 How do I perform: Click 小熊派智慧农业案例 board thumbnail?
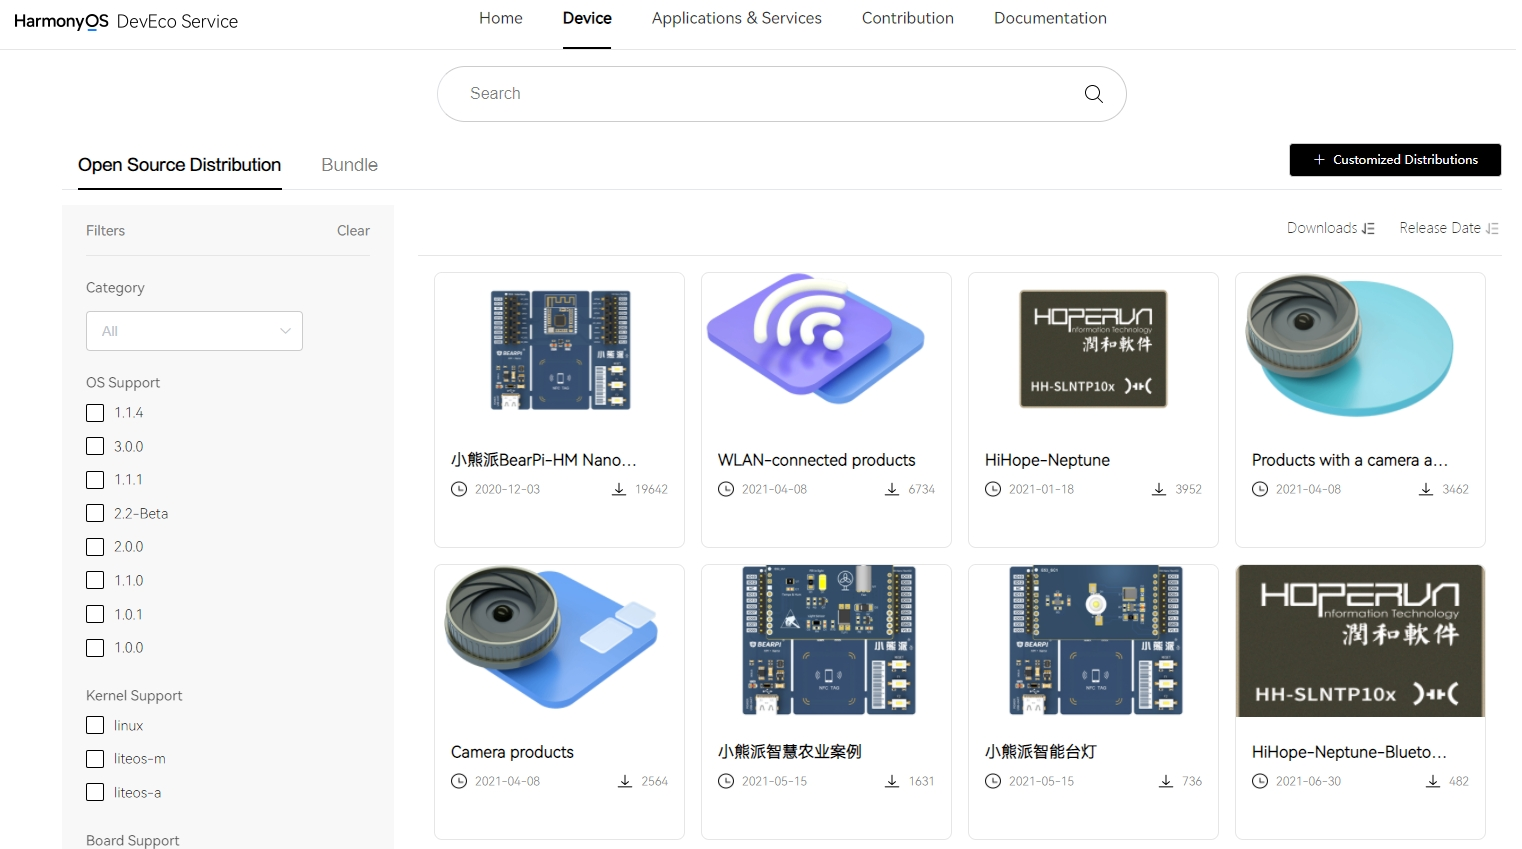point(829,640)
